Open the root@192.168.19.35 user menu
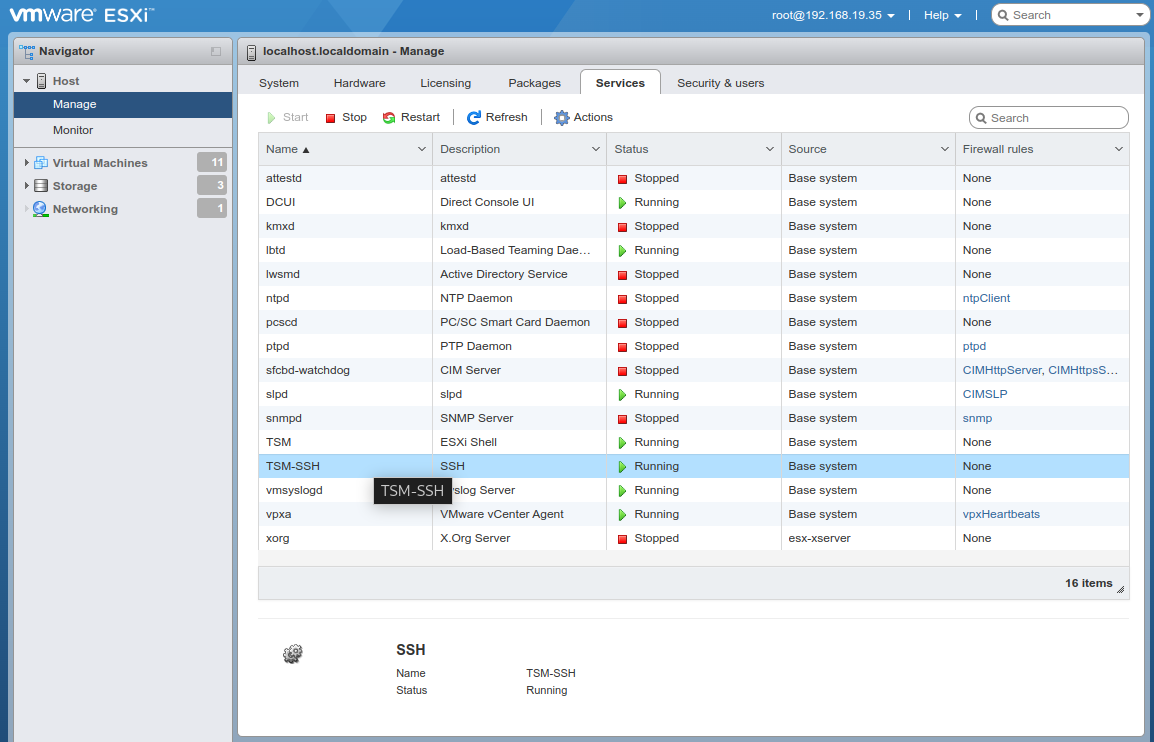Image resolution: width=1154 pixels, height=742 pixels. tap(832, 15)
